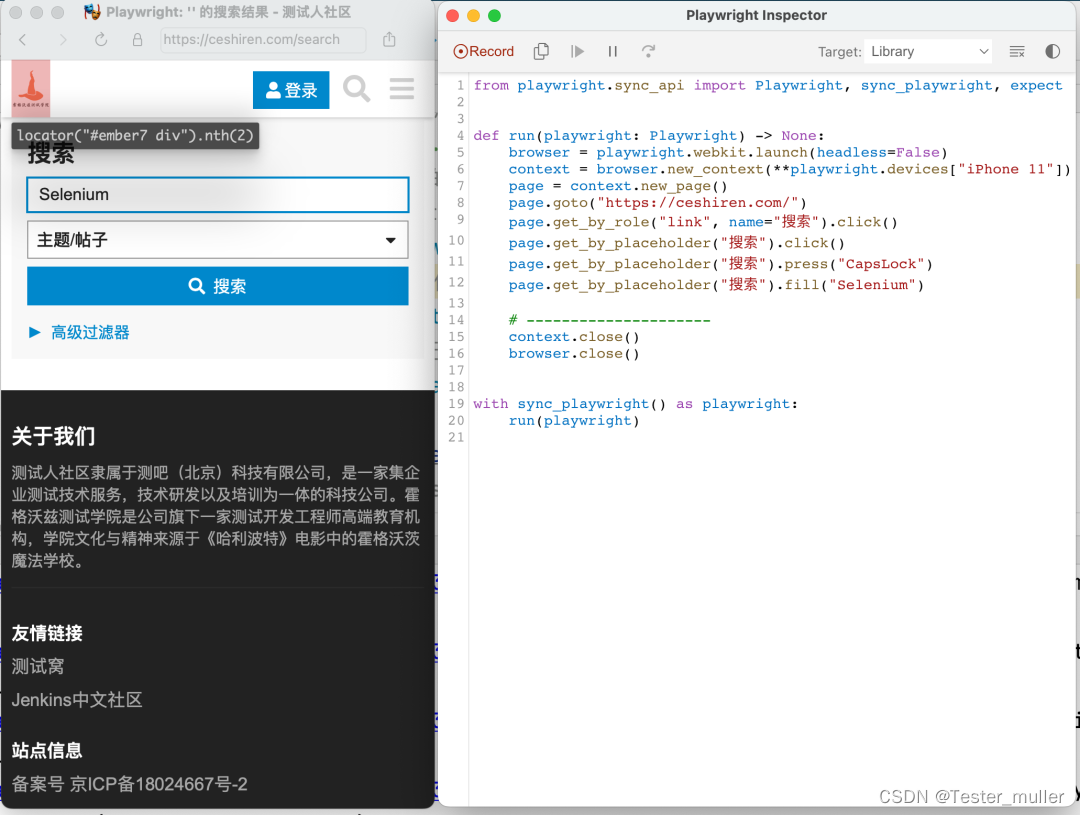Open the Jenkins中文社区 link
Screen dimensions: 1080x815
click(77, 700)
